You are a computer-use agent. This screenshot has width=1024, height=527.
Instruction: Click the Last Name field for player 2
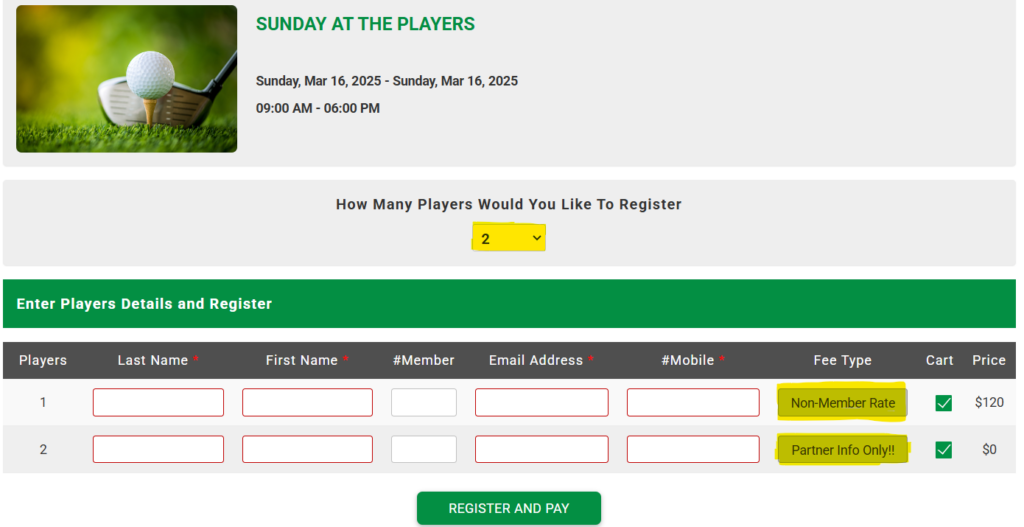(158, 450)
